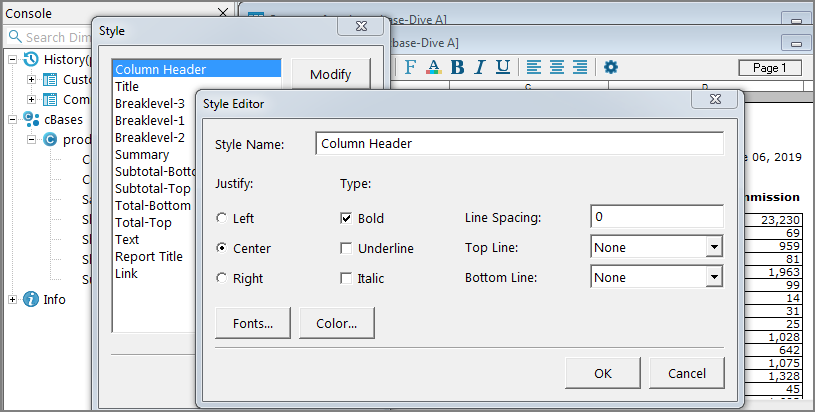Check the Italic checkbox

pos(346,278)
